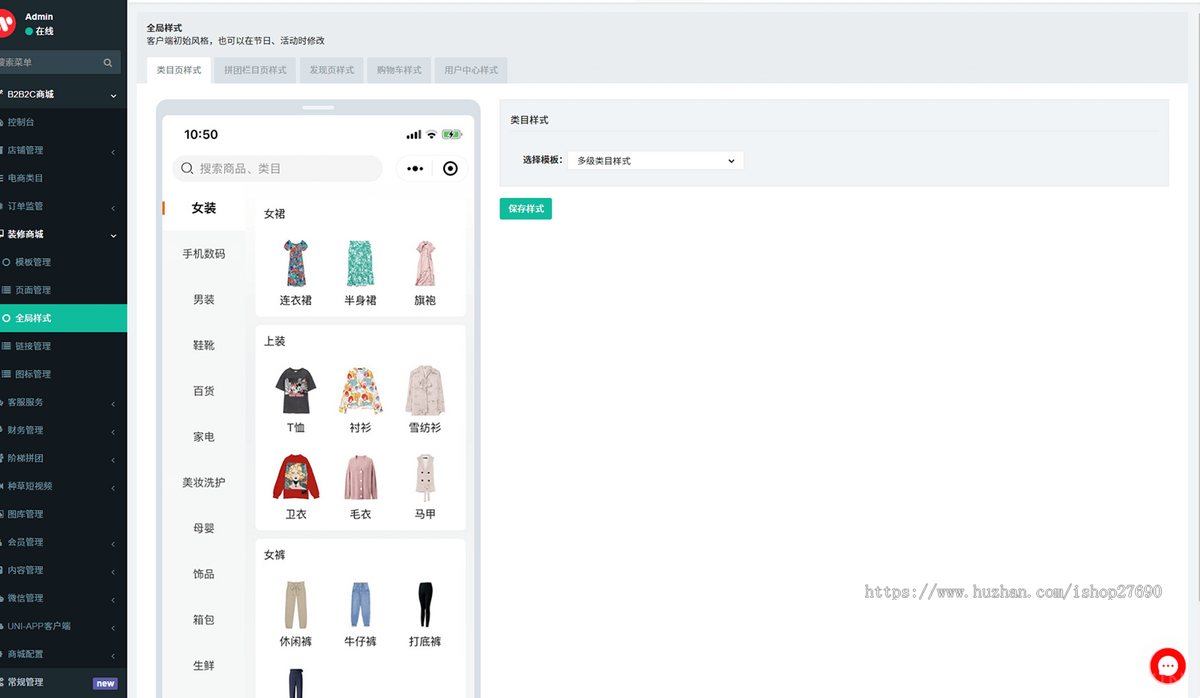
Task: Open the 购物车样式 tab
Action: [x=399, y=70]
